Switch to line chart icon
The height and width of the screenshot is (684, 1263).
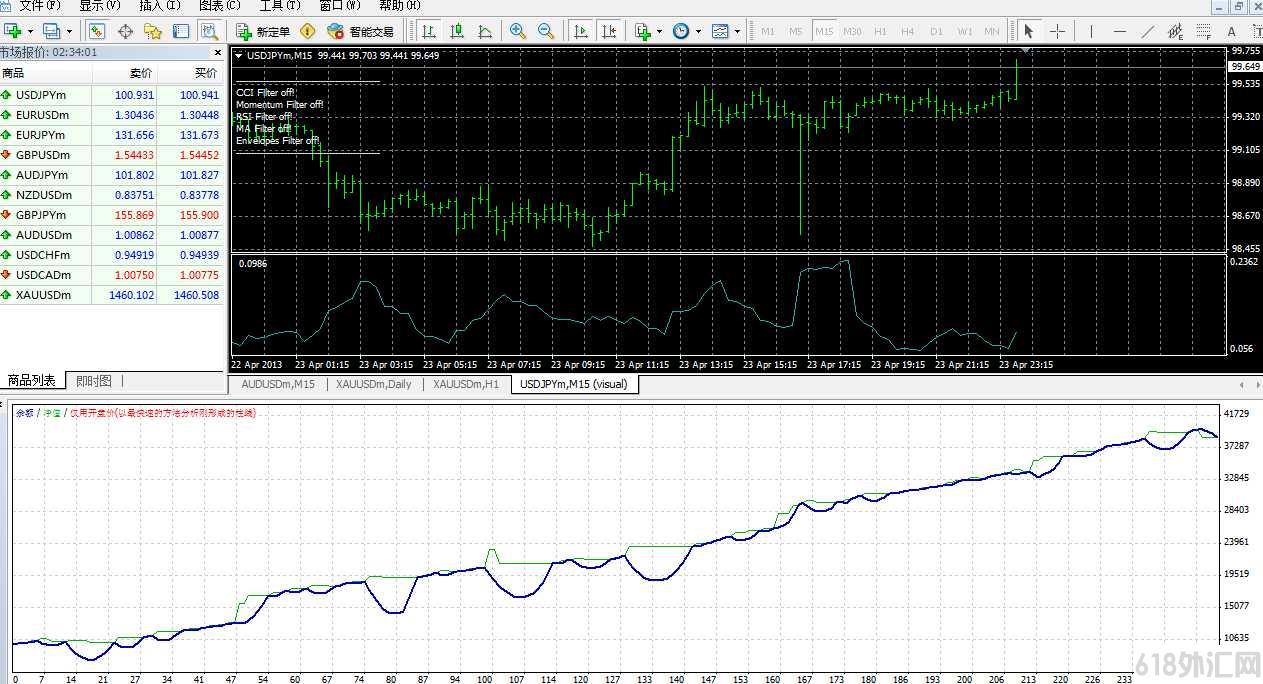tap(484, 31)
